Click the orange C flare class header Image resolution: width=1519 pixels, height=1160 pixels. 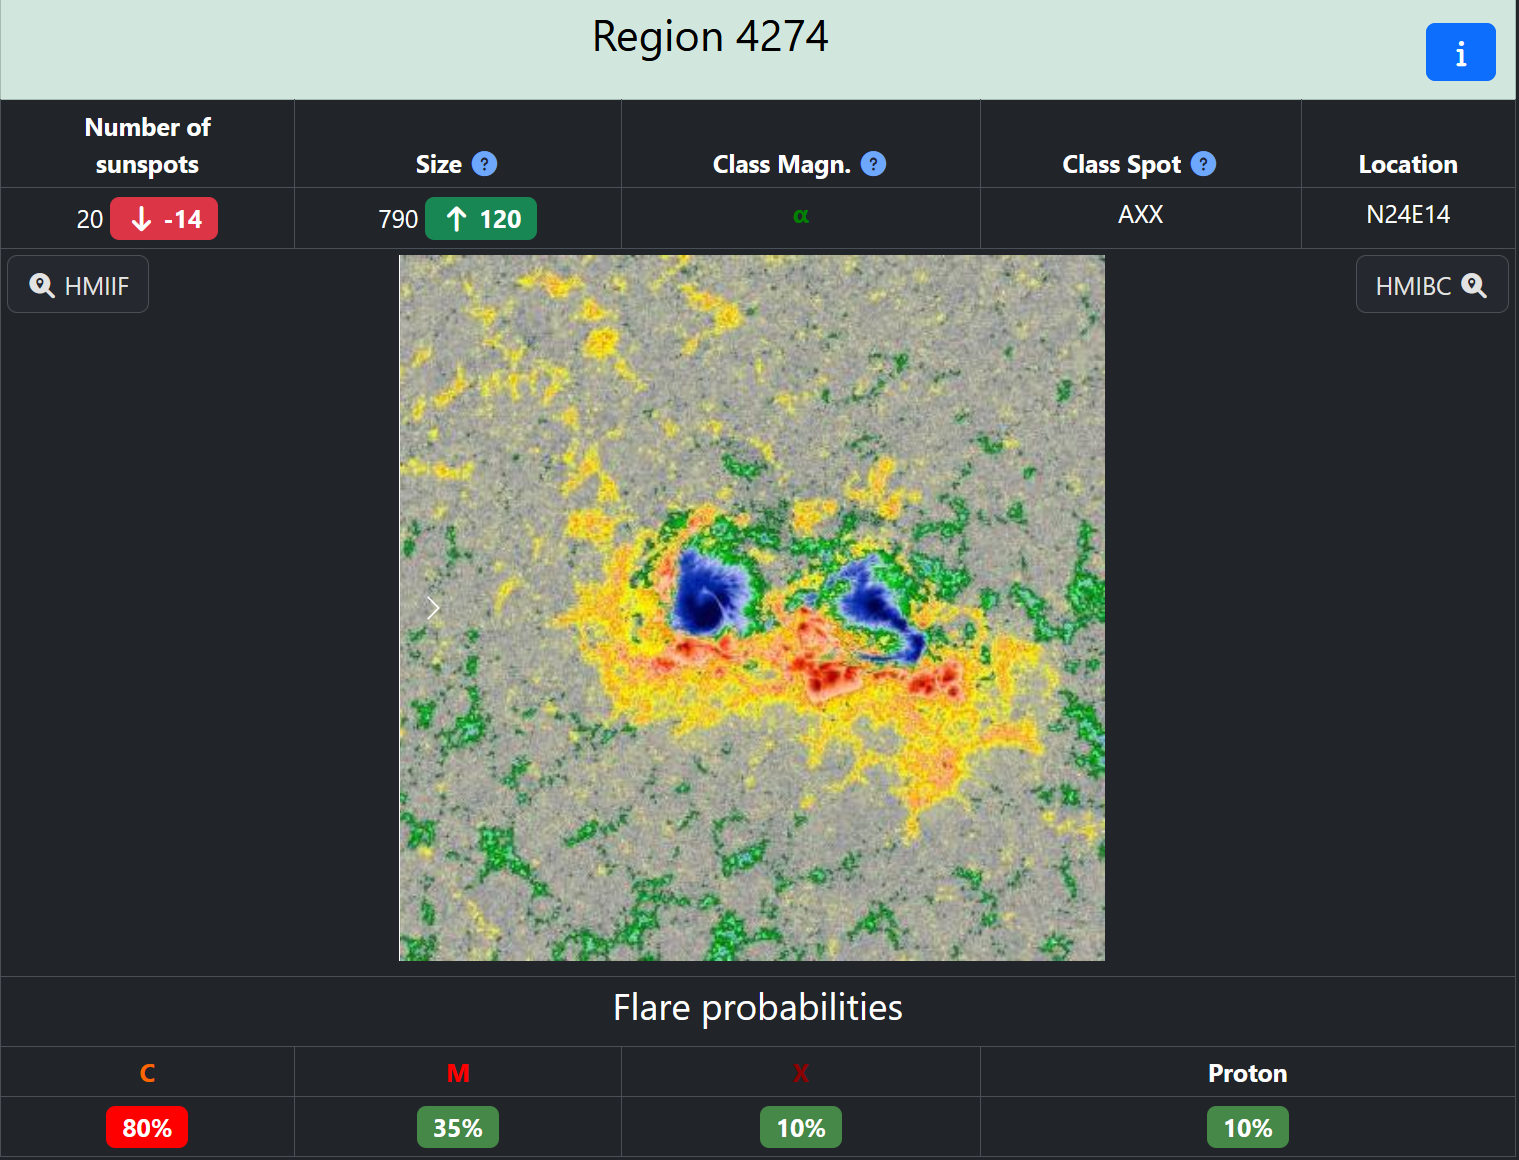(147, 1073)
